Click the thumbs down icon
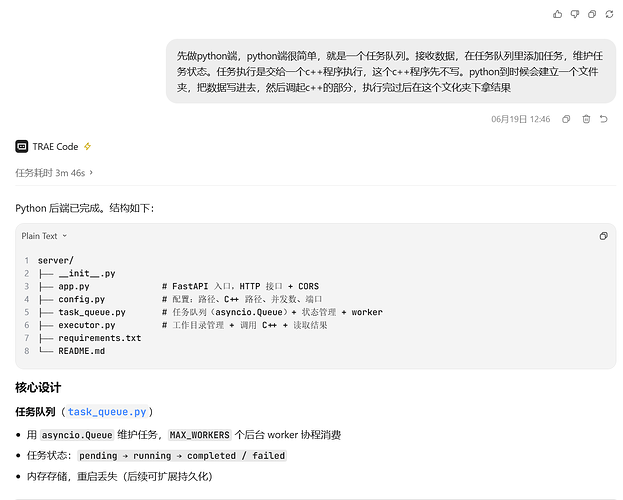 click(575, 14)
